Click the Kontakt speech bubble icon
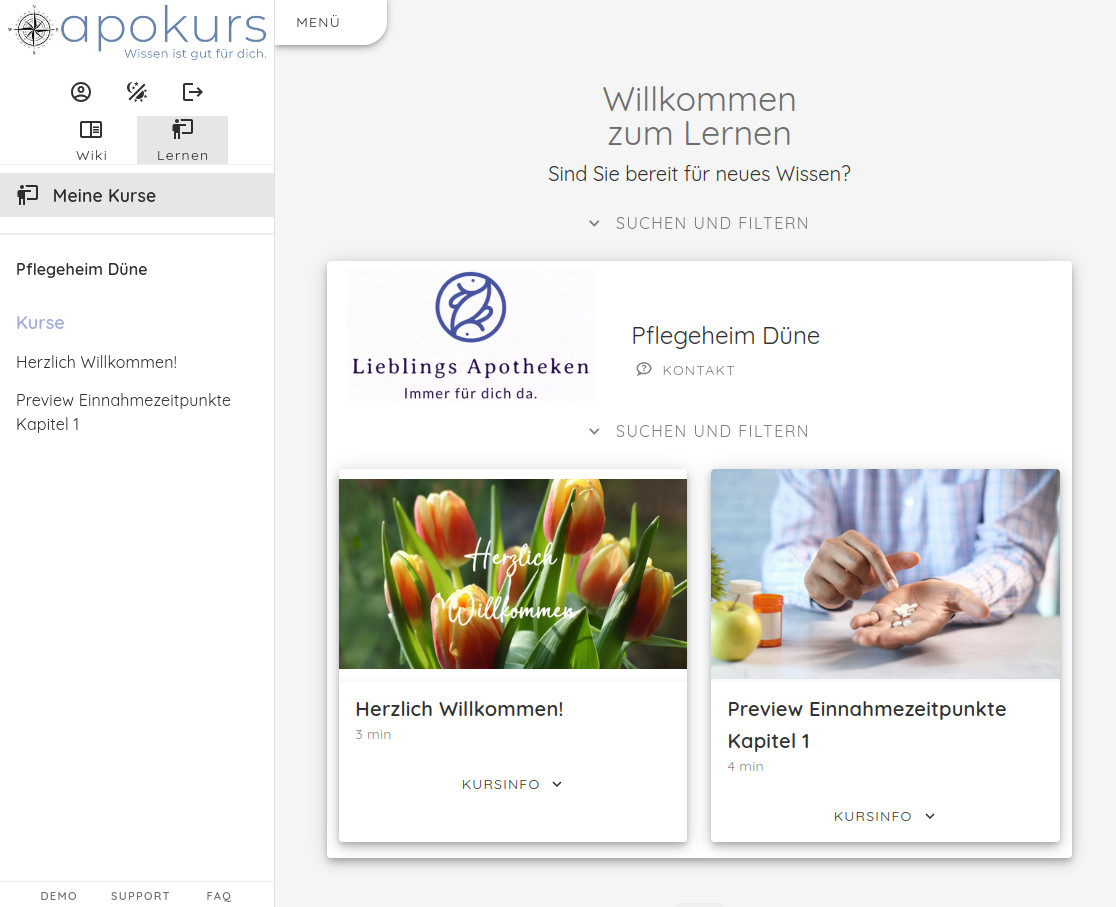The image size is (1116, 907). (x=643, y=369)
